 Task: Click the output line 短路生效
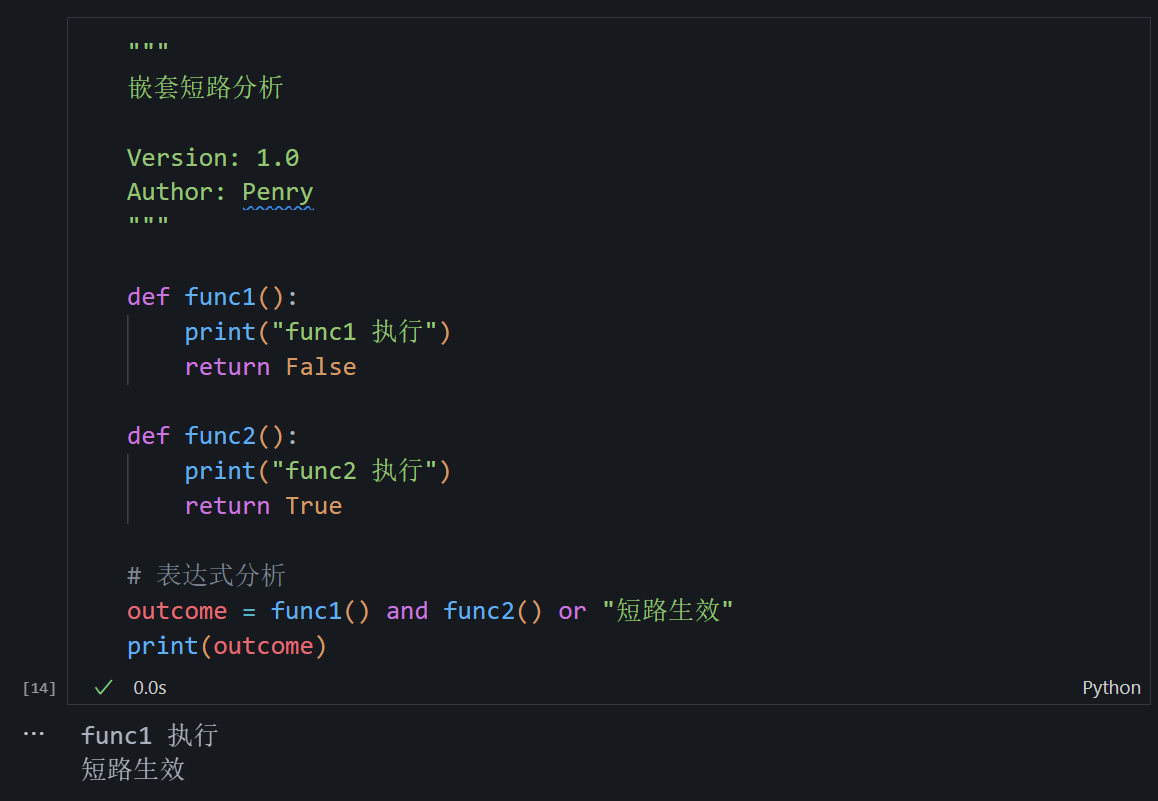click(x=133, y=769)
